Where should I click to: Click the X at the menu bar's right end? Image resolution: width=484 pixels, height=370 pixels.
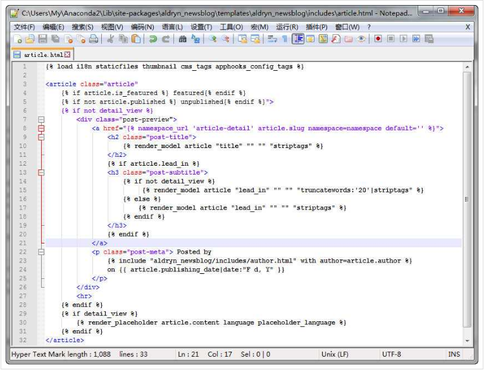[x=468, y=27]
